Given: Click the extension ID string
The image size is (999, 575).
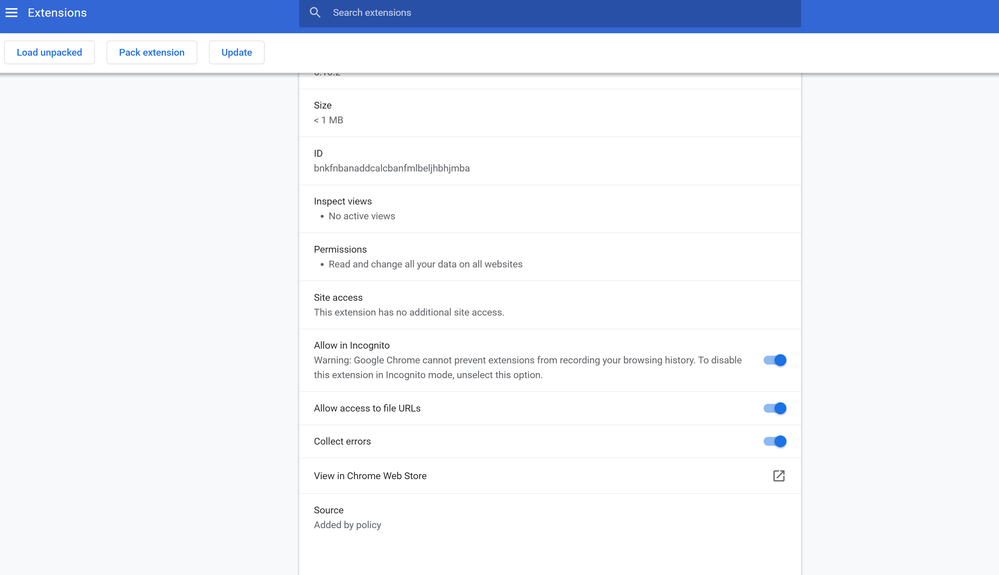Looking at the screenshot, I should 391,168.
